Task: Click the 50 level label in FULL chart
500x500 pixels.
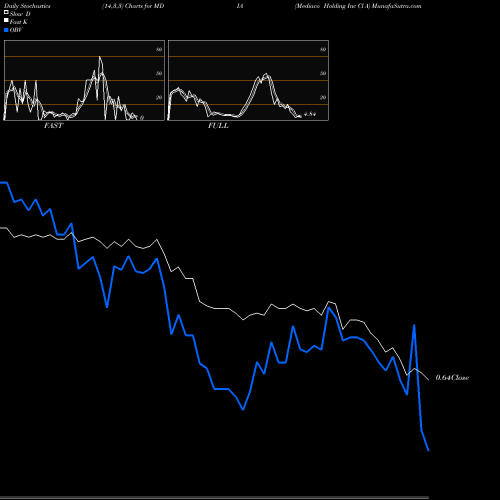Action: pyautogui.click(x=323, y=73)
